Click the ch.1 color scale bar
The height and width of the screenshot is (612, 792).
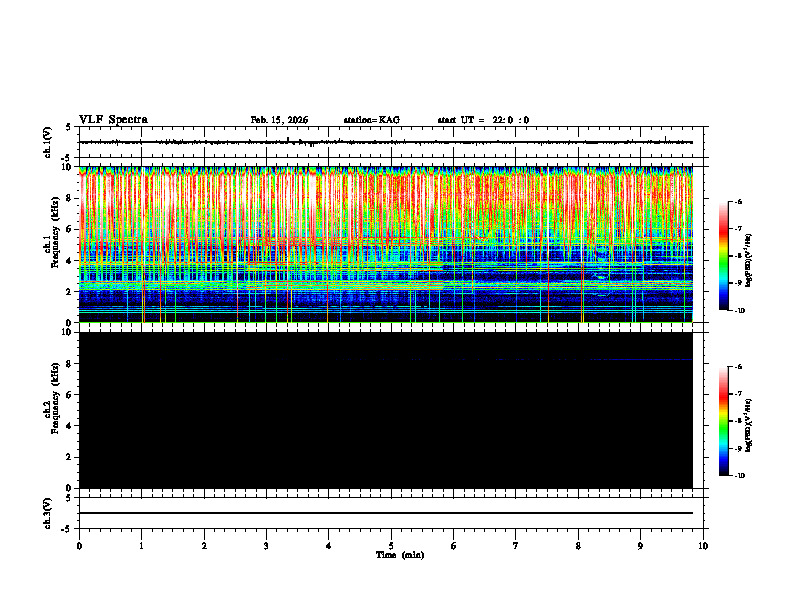(x=724, y=256)
